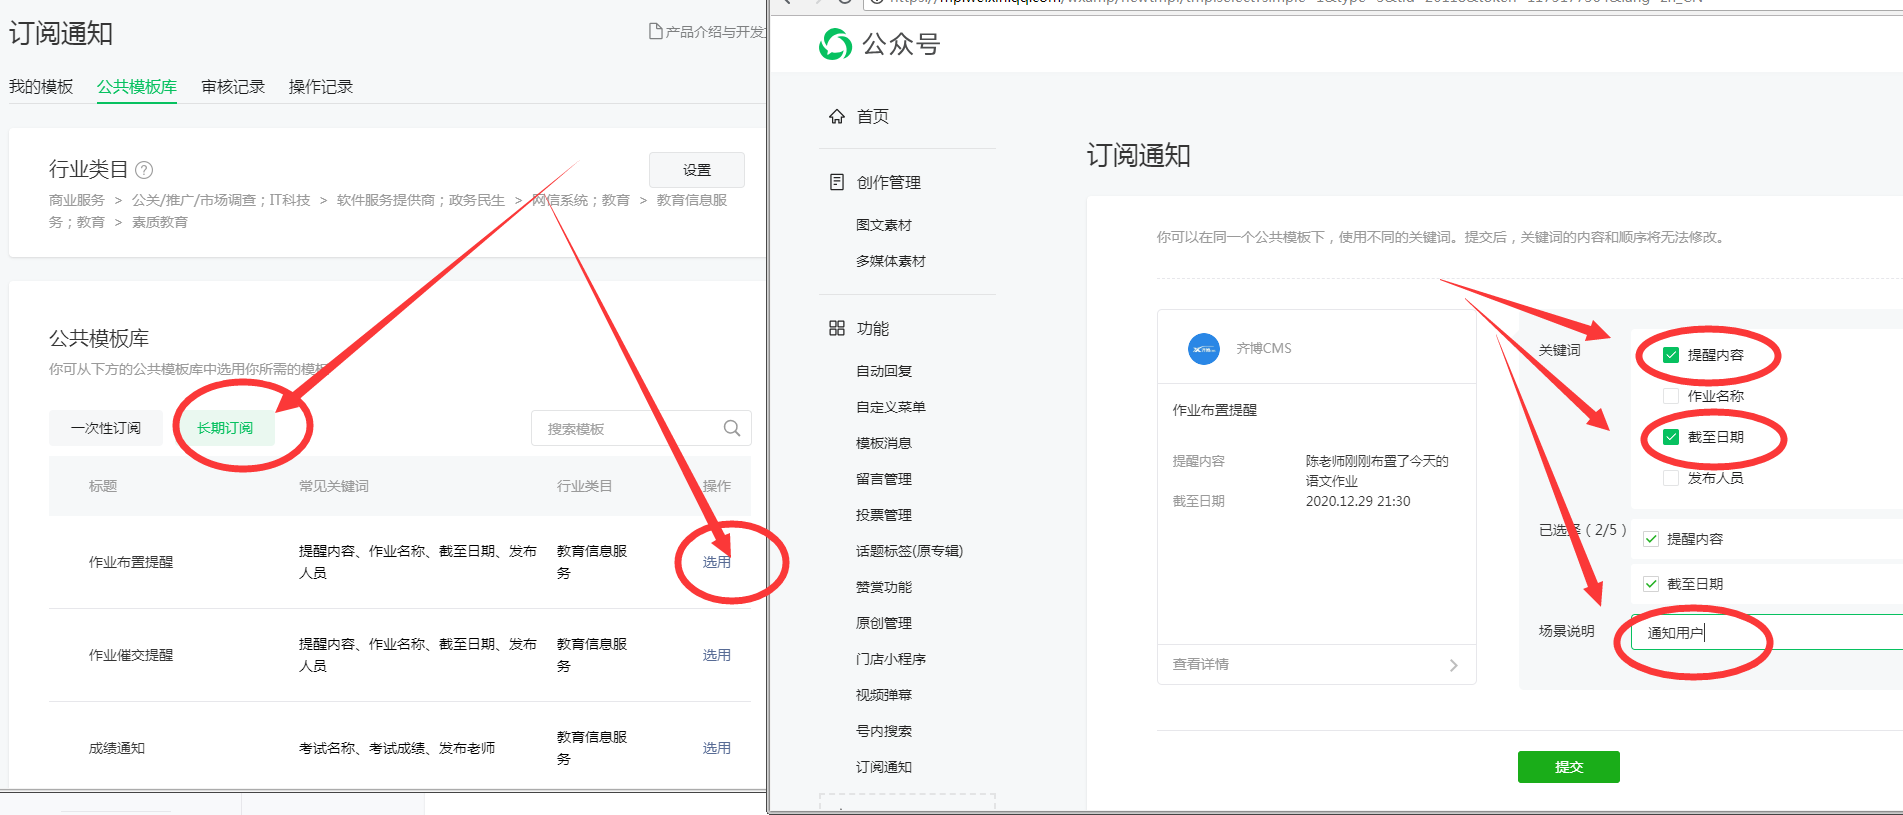Click the 功能 grid icon

837,328
